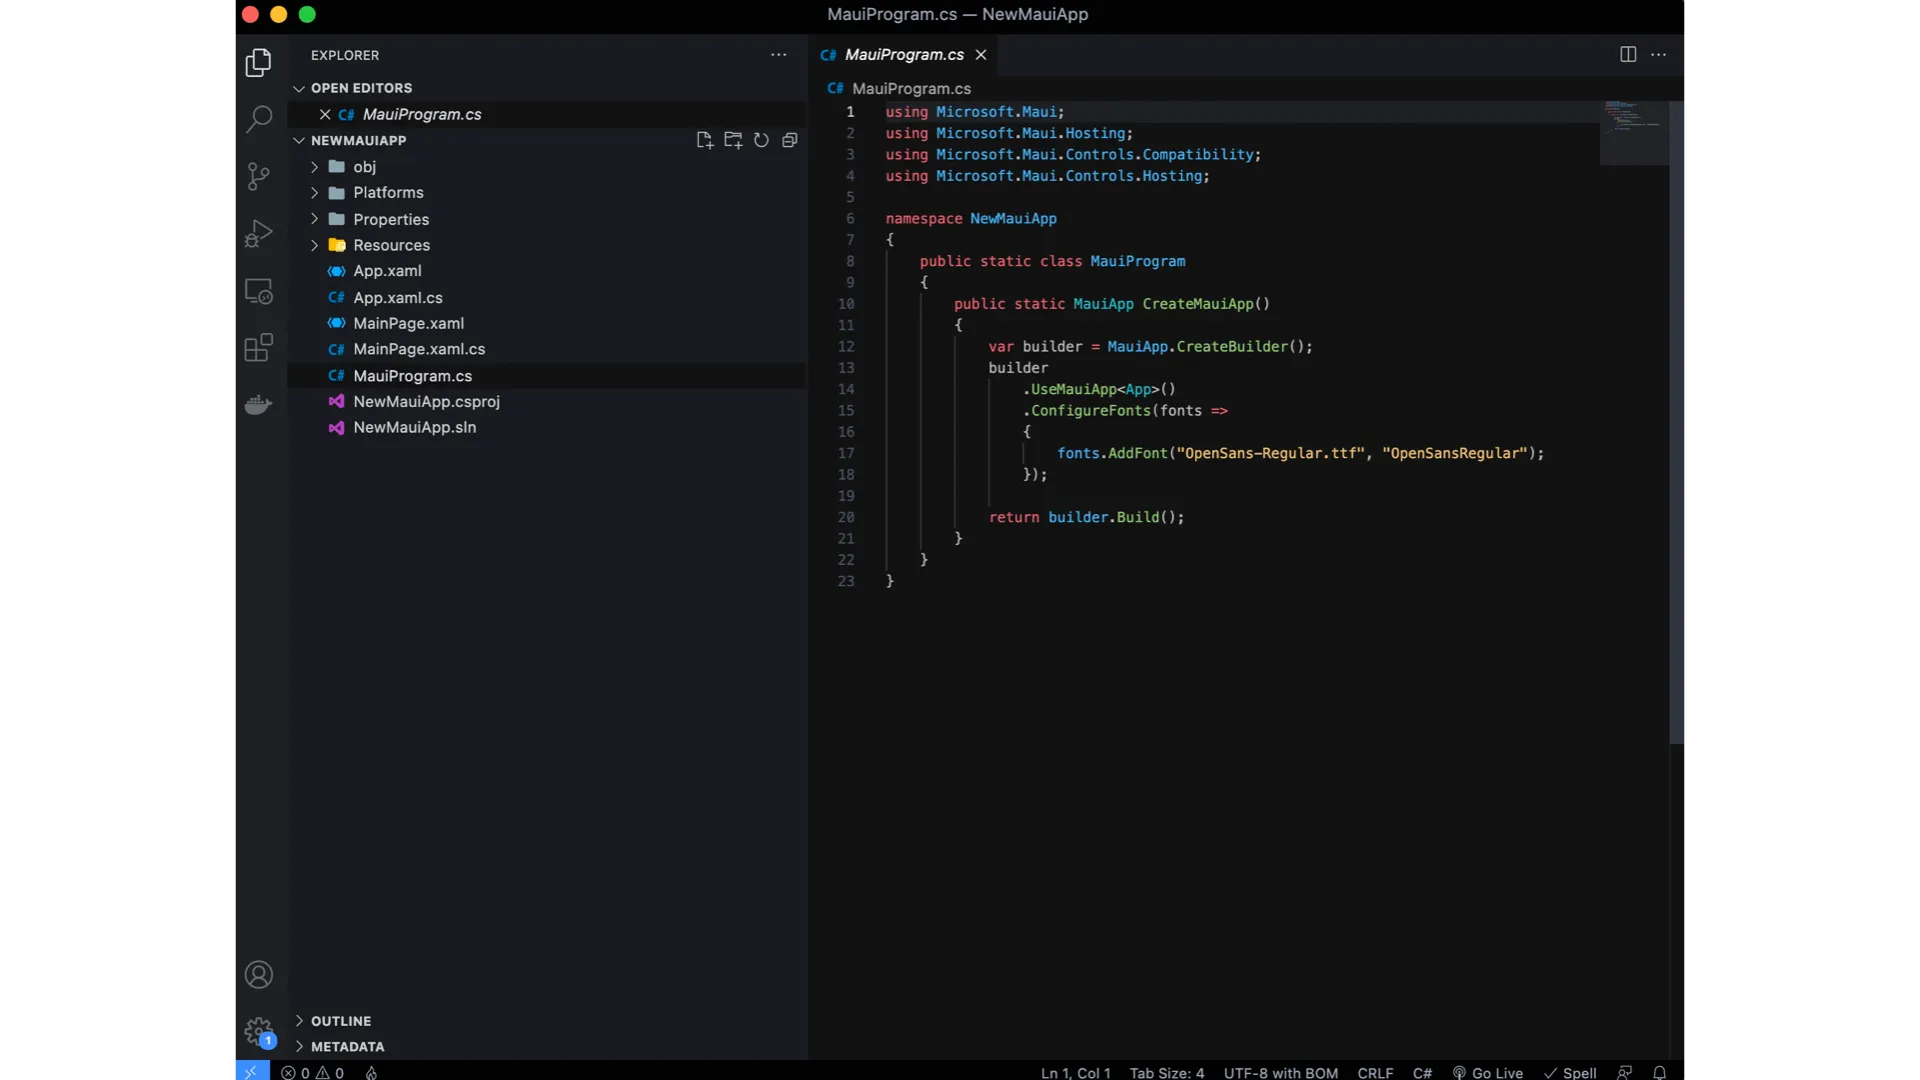Toggle the notifications panel via bell icon
This screenshot has height=1080, width=1920.
[1661, 1071]
